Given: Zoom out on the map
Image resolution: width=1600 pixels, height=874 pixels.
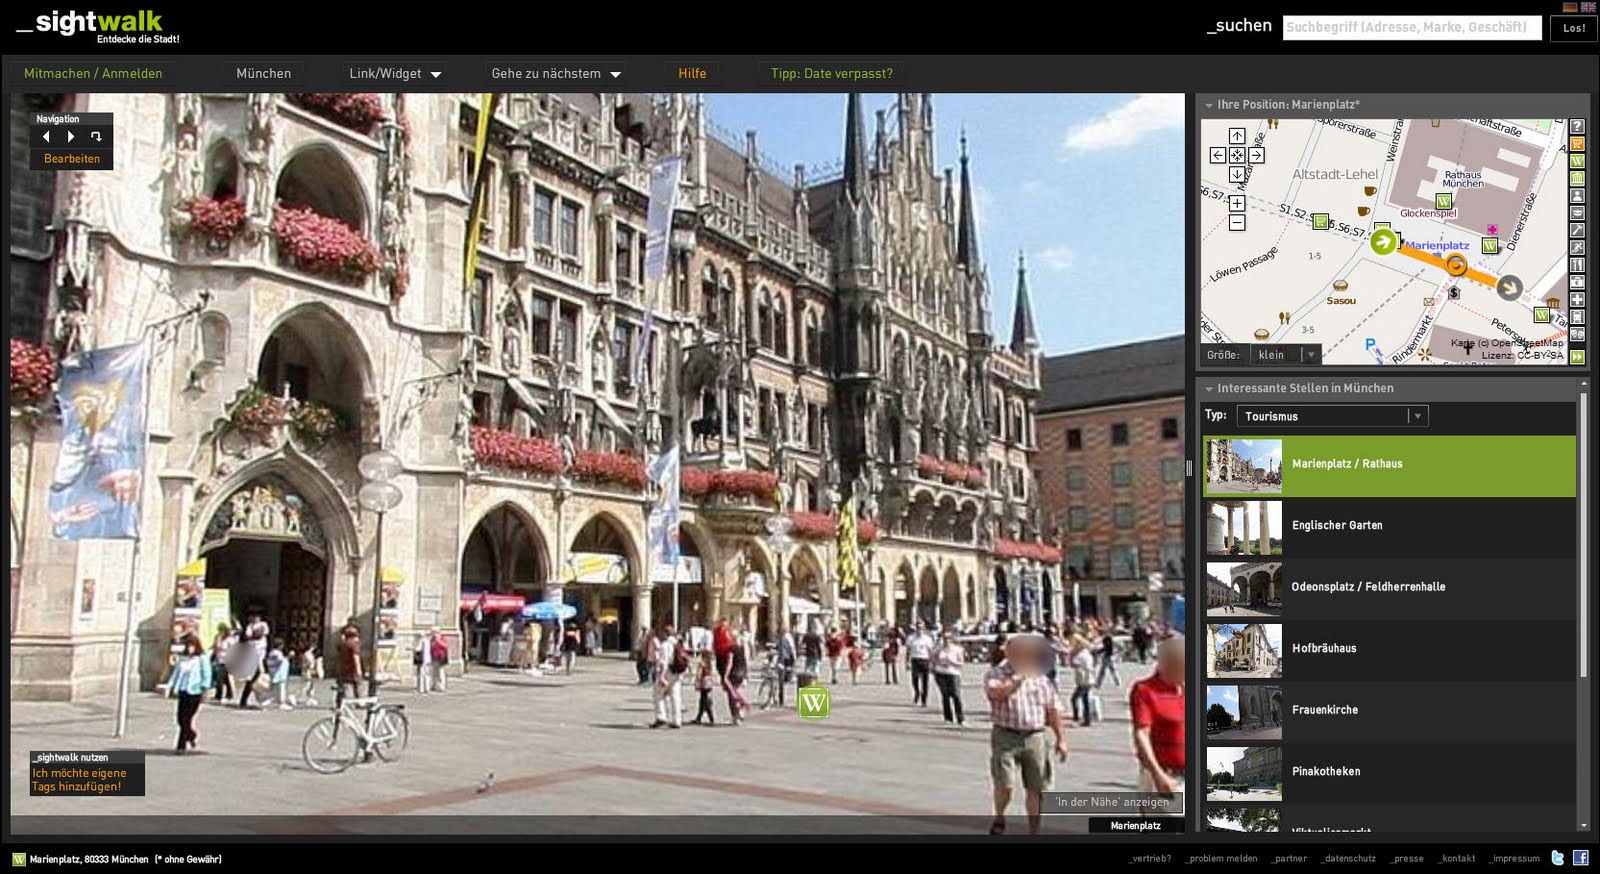Looking at the screenshot, I should pyautogui.click(x=1237, y=223).
